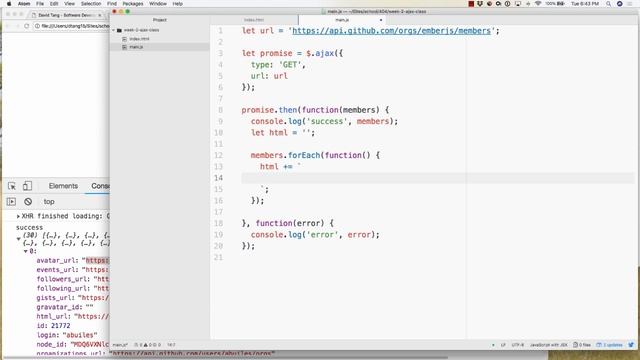Screen dimensions: 640x360
Task: Open the macOS Spotlight search icon
Action: pyautogui.click(x=609, y=4)
